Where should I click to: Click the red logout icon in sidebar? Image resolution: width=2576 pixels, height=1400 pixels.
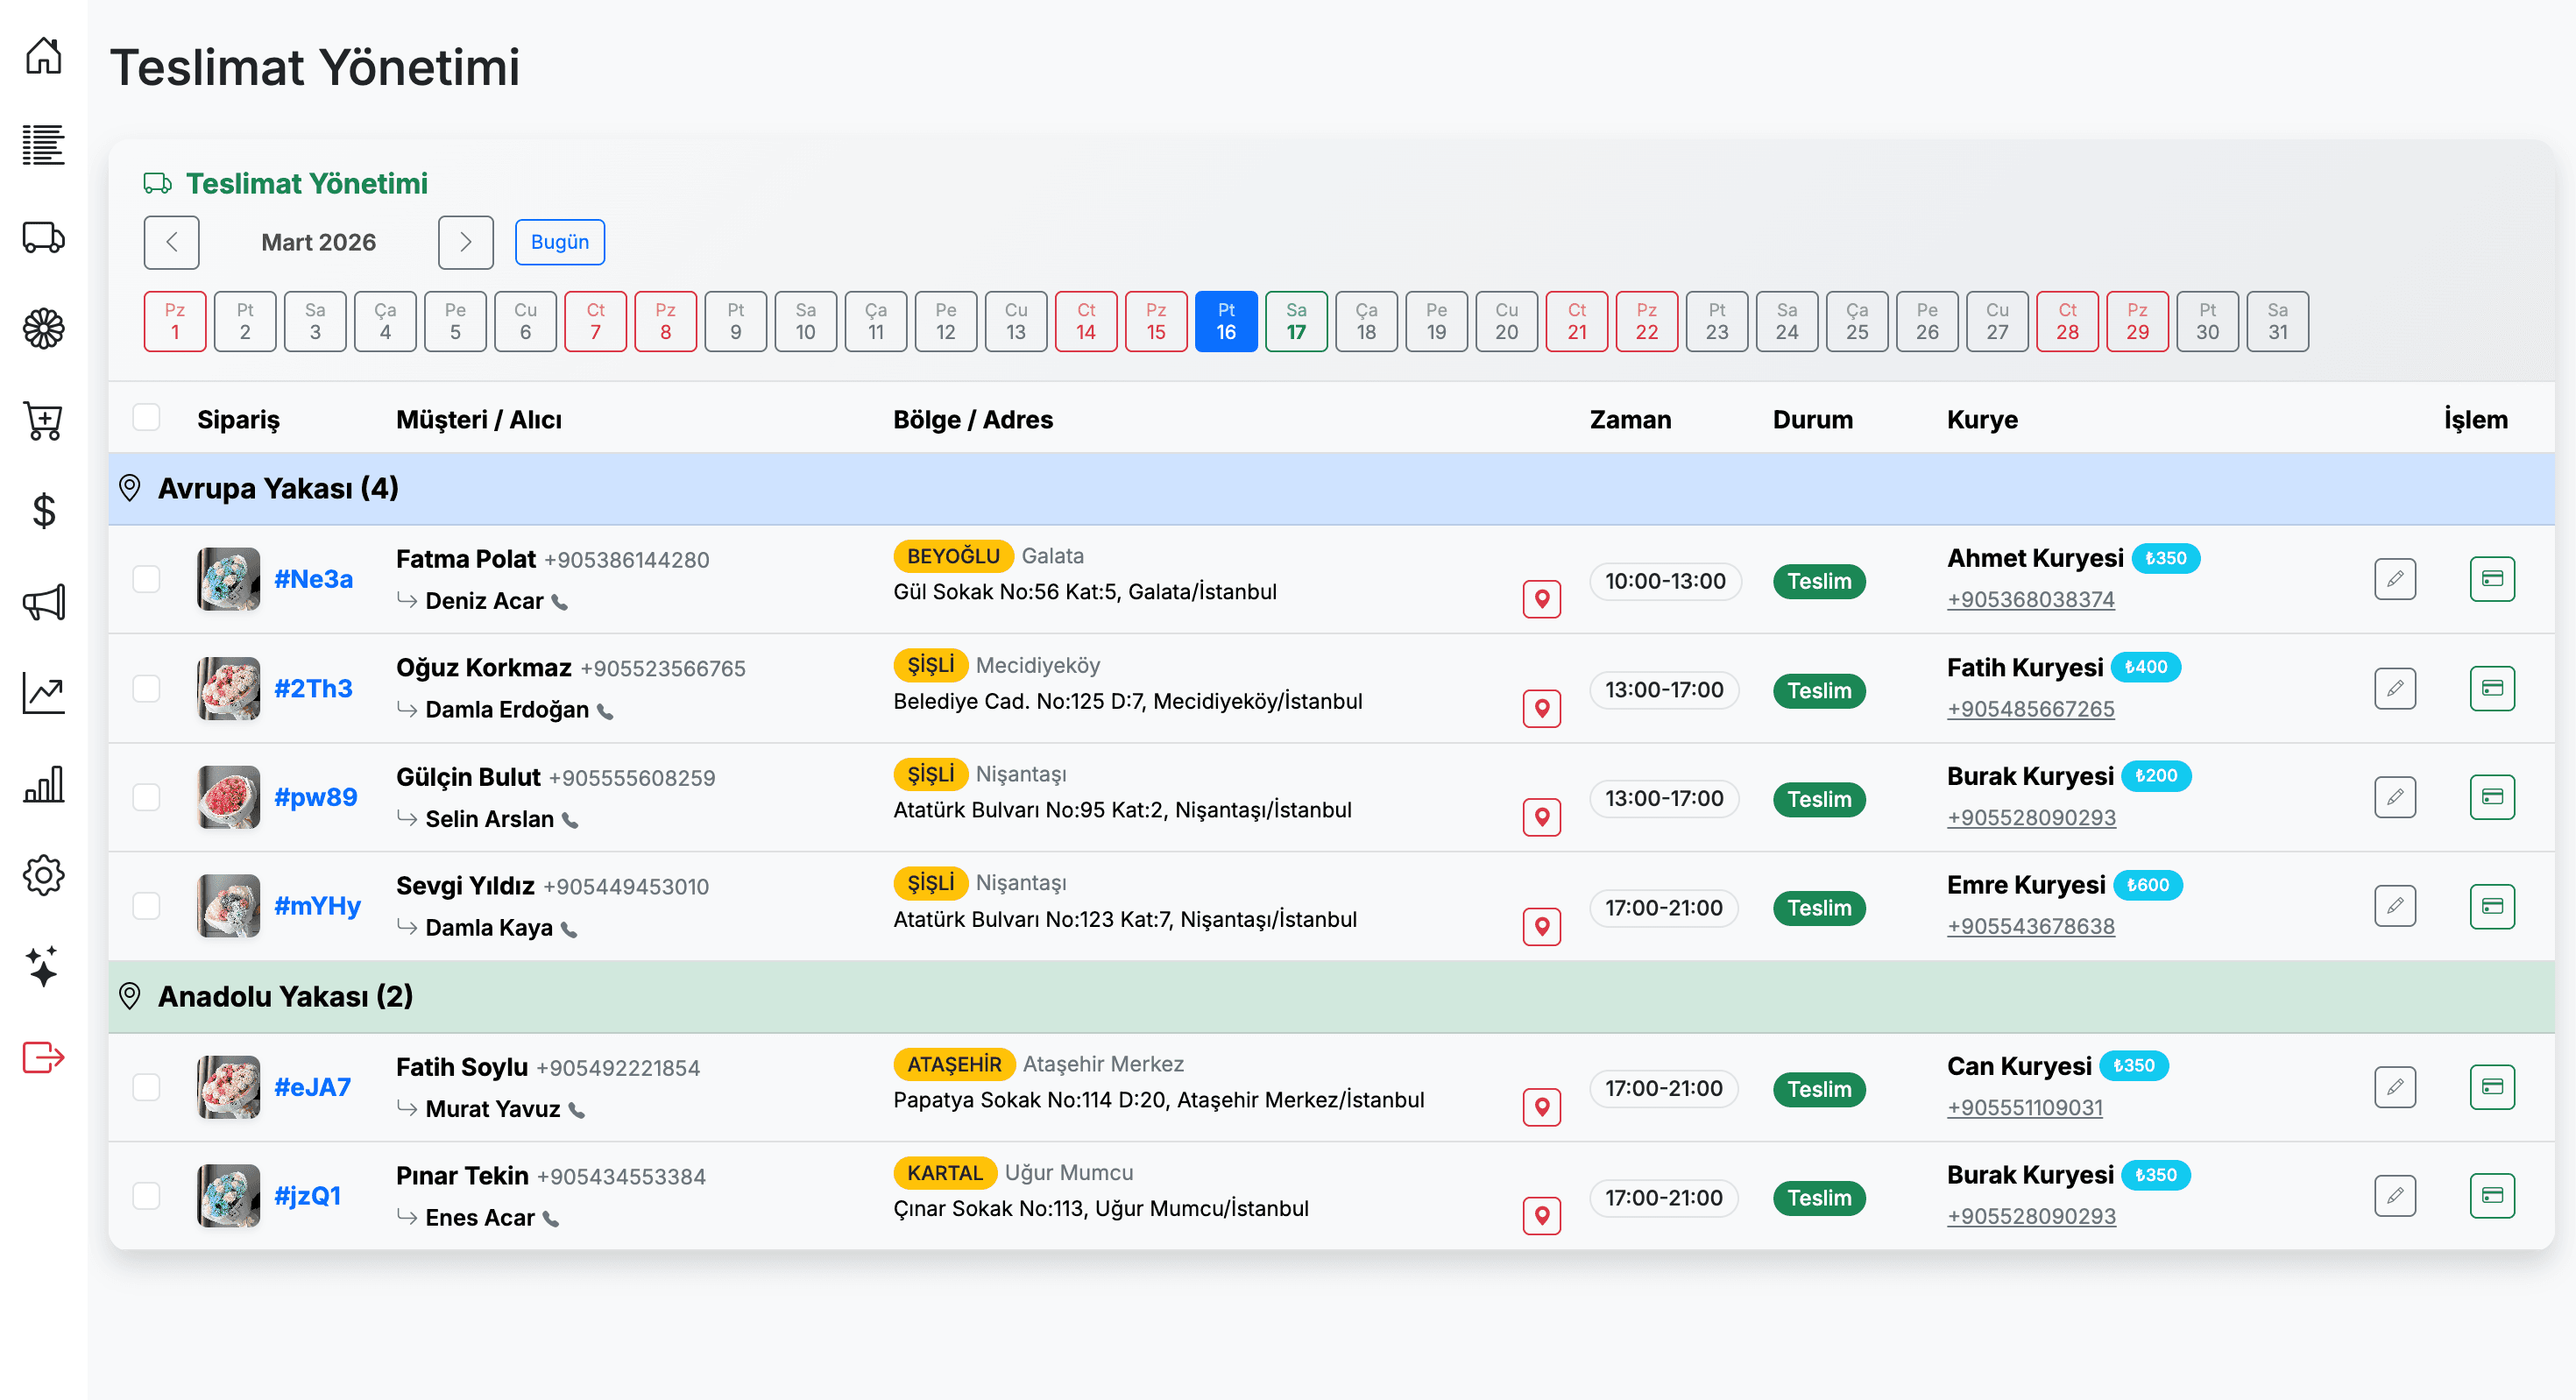tap(43, 1056)
